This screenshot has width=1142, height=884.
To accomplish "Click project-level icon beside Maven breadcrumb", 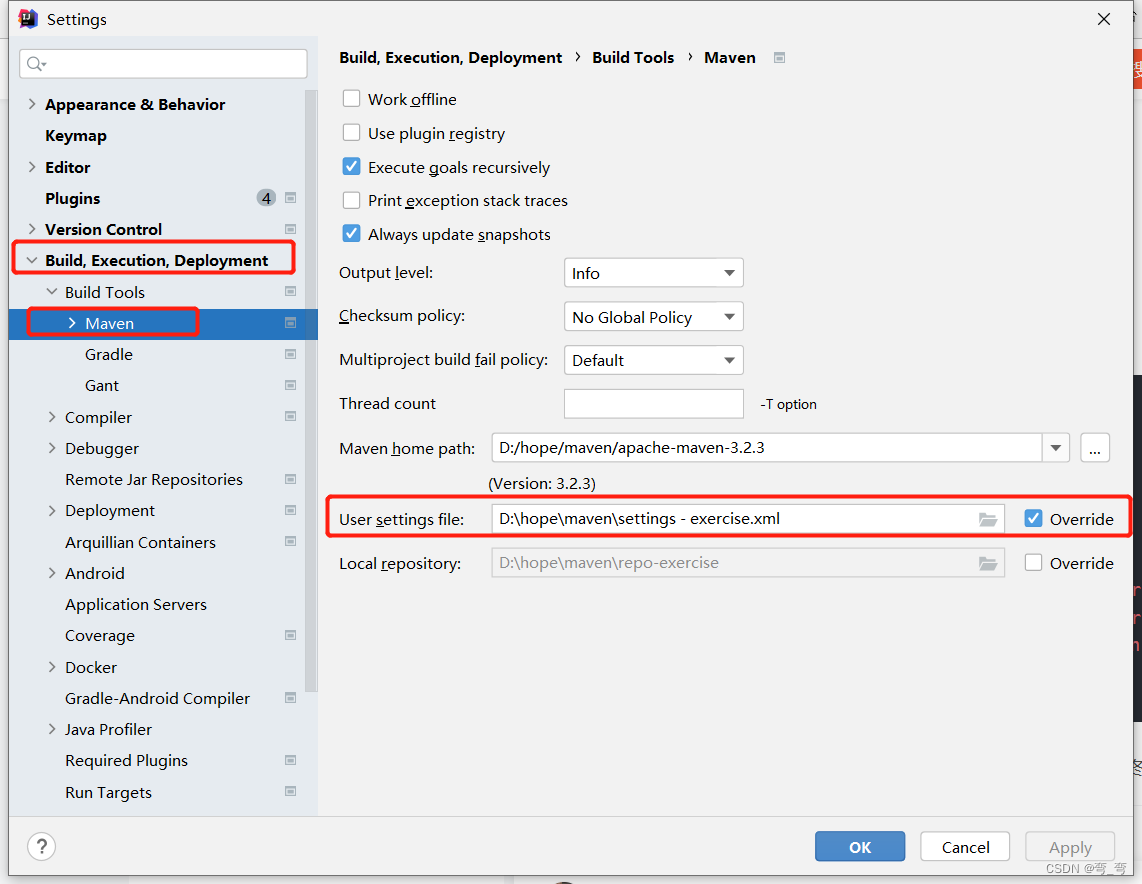I will coord(779,58).
